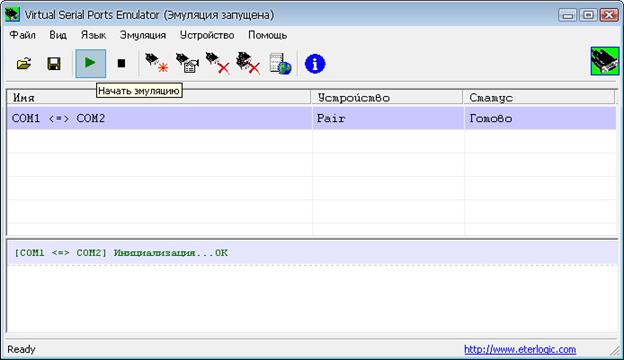
Task: Open About info with the blue 'i' icon
Action: [315, 64]
